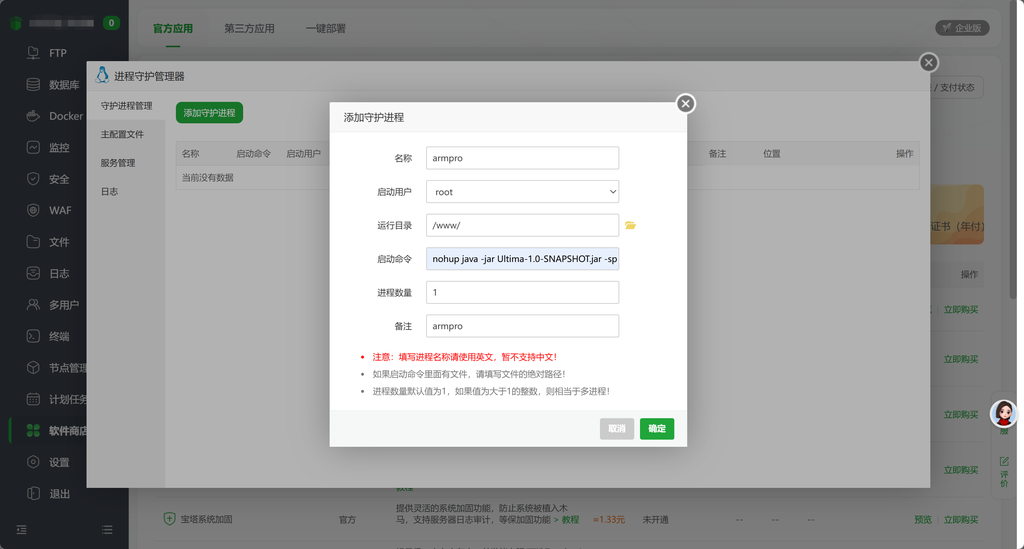Image resolution: width=1024 pixels, height=549 pixels.
Task: Focus the 名称 field containing armpro
Action: 522,158
